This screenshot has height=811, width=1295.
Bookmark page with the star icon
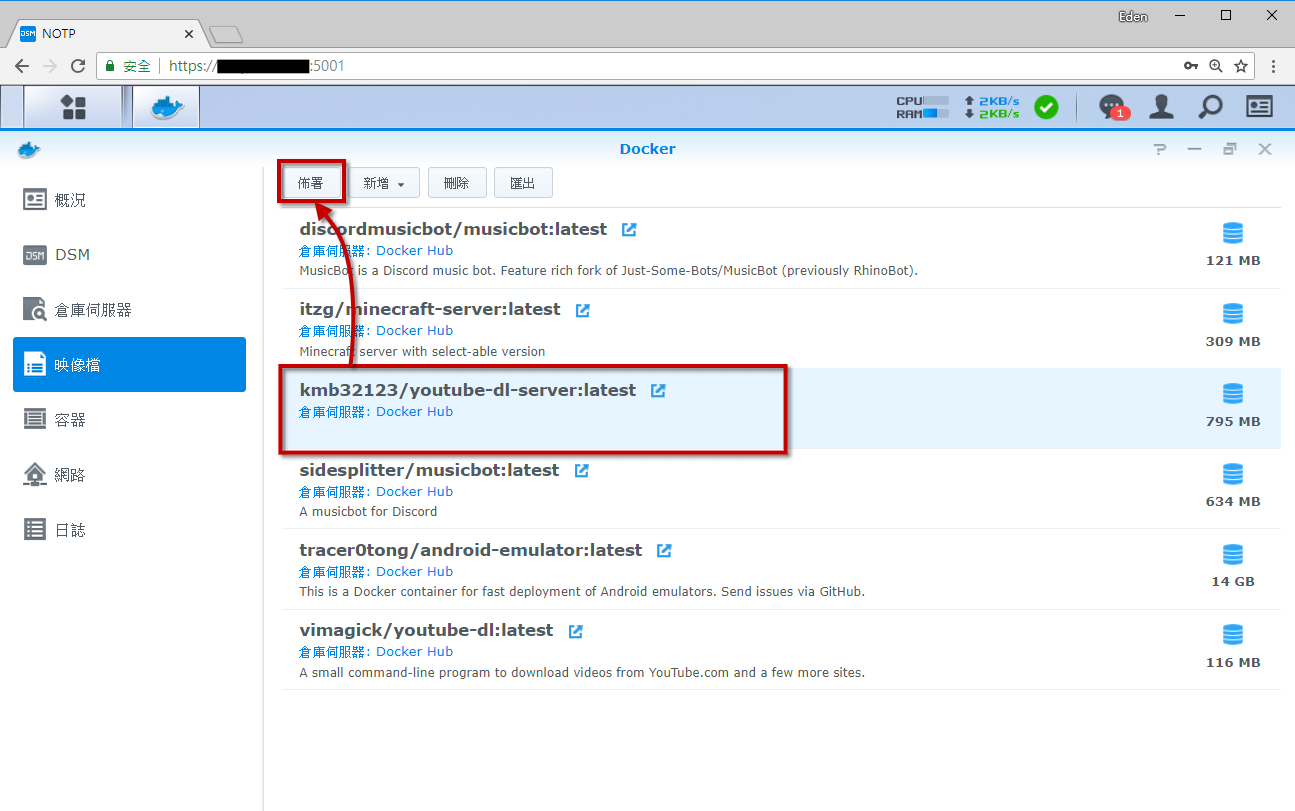[1241, 66]
